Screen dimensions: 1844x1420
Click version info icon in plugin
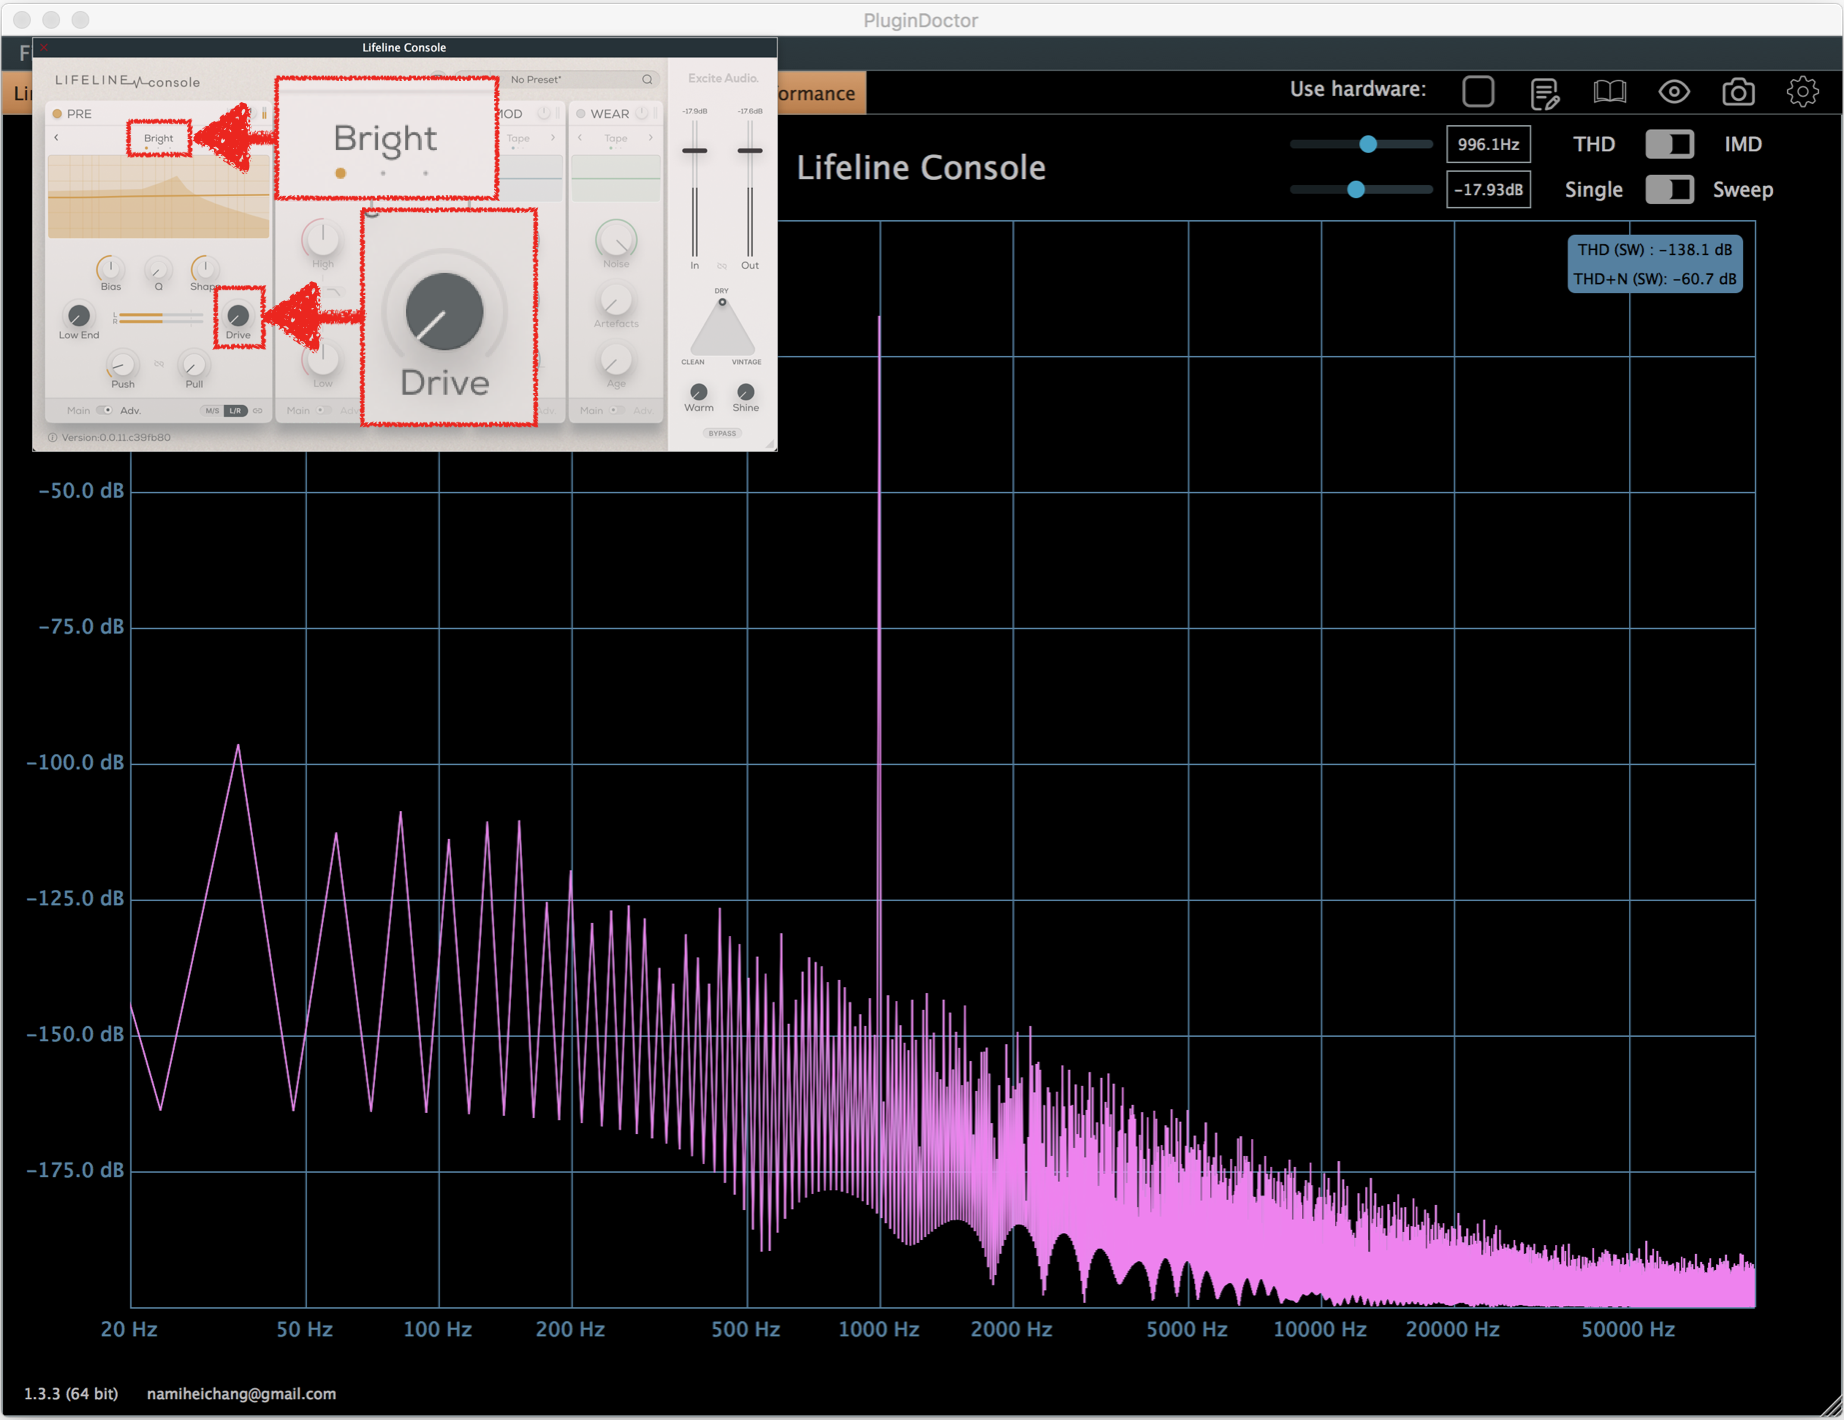(52, 438)
